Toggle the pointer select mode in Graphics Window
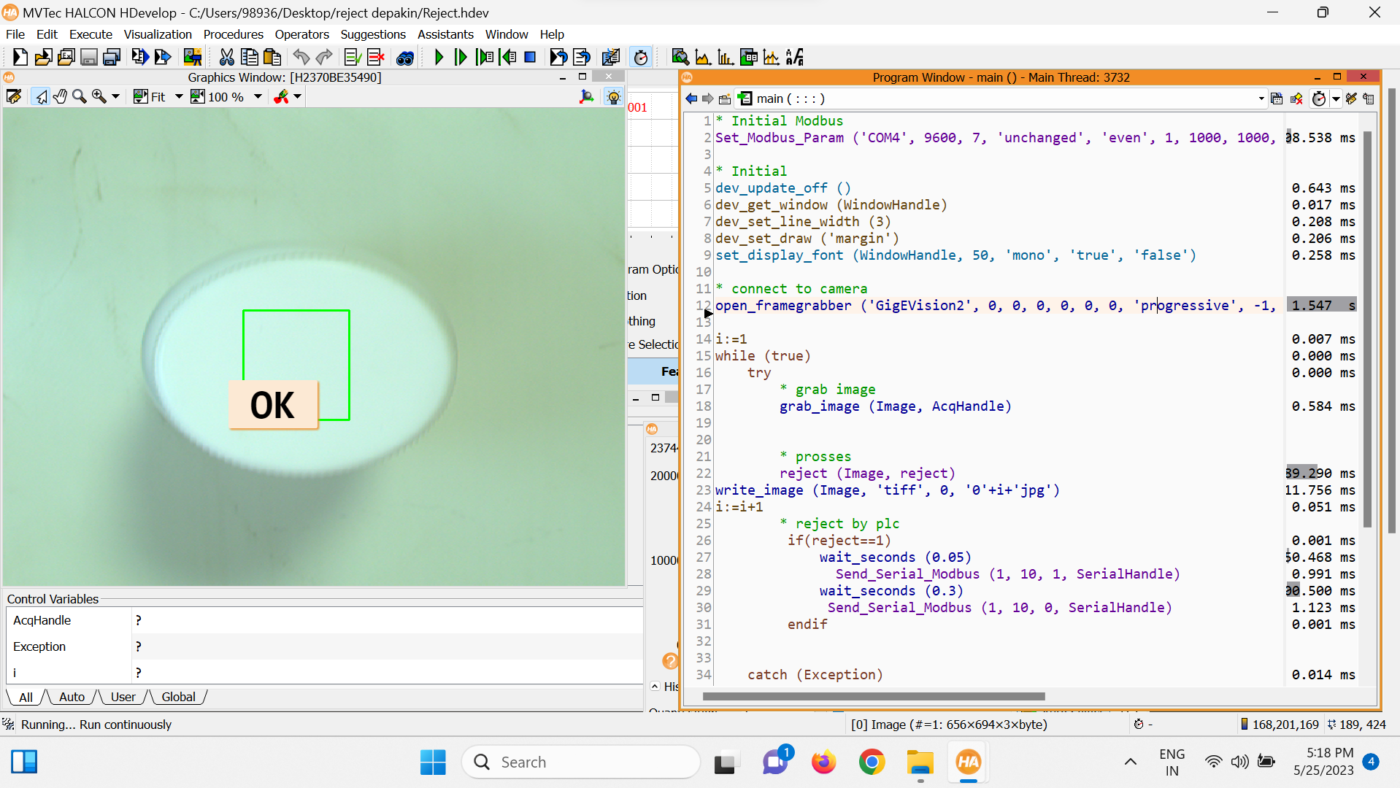The image size is (1400, 788). 41,97
